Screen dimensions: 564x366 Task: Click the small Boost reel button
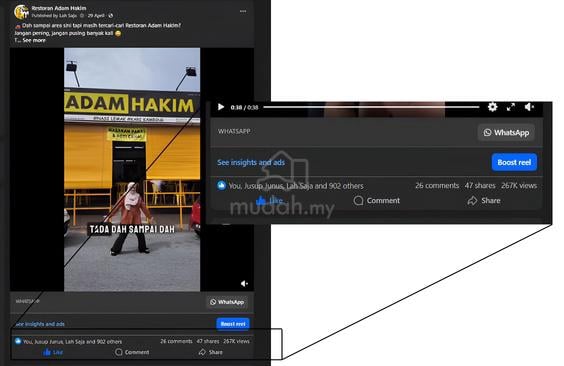coord(233,324)
